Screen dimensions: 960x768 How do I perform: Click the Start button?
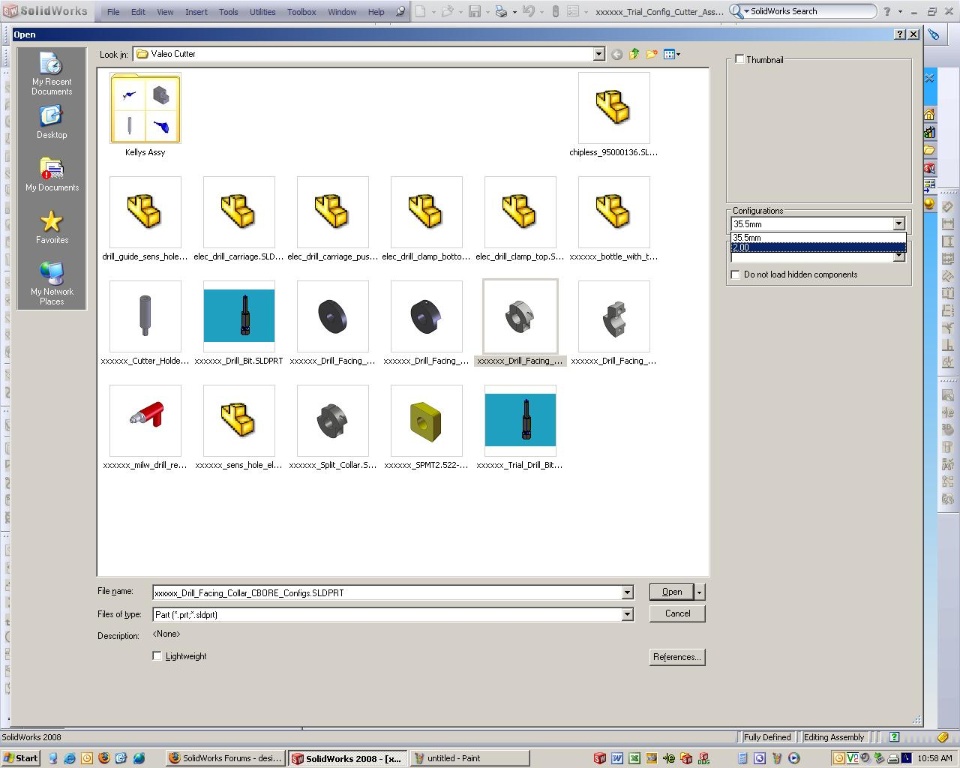(x=20, y=758)
